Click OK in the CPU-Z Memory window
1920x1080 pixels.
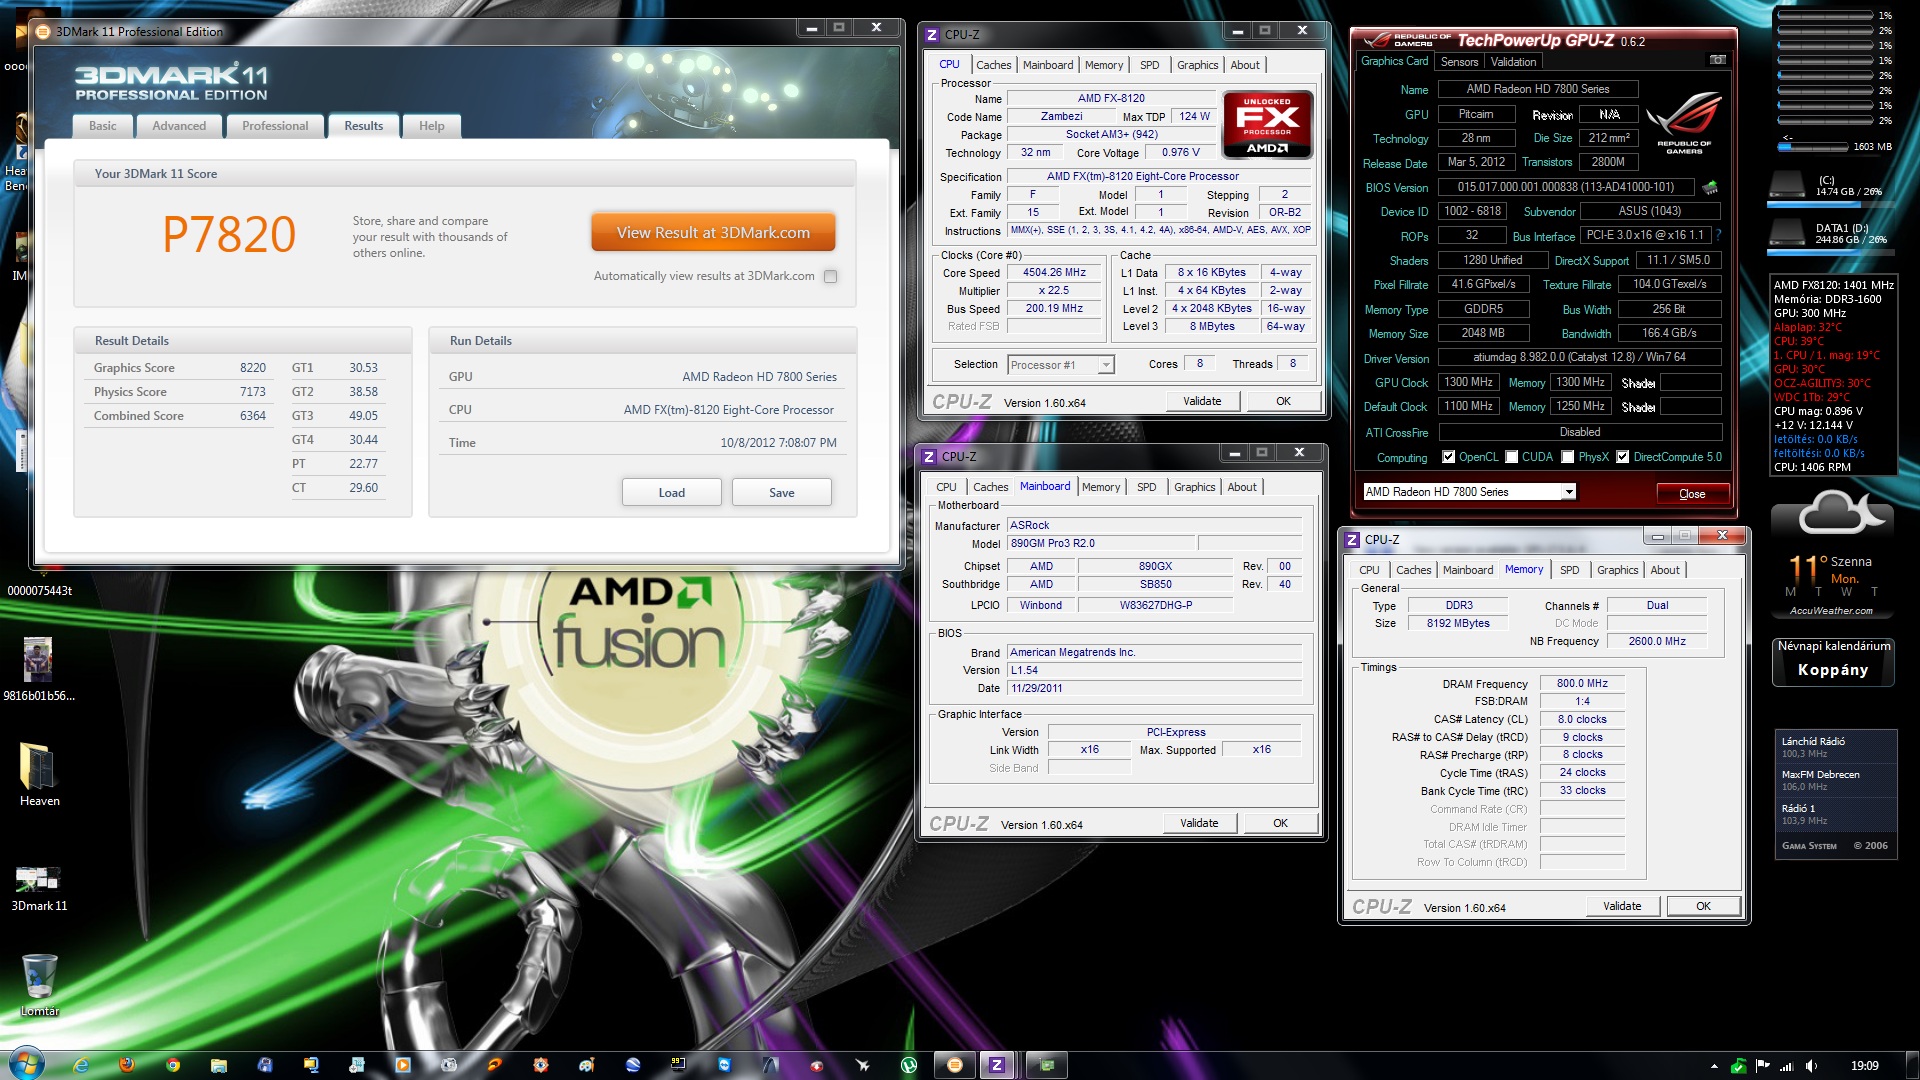[x=1703, y=907]
